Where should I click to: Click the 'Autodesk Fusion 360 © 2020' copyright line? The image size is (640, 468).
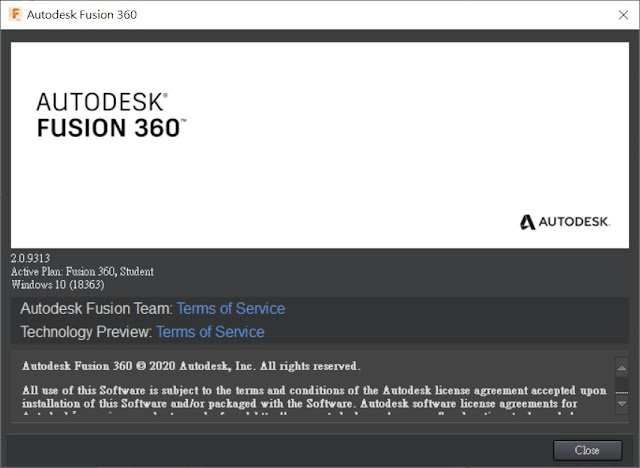pos(191,366)
